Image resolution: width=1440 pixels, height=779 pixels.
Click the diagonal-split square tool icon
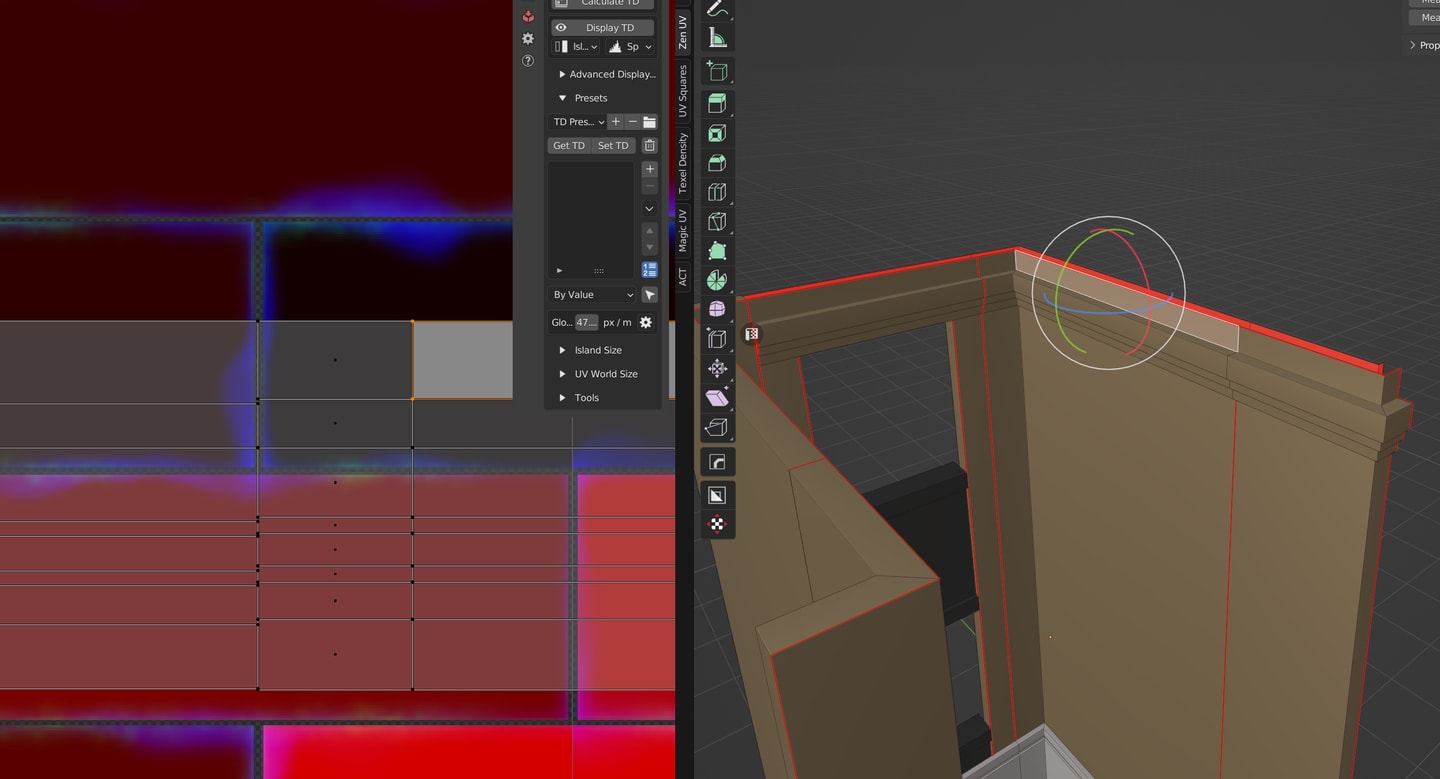[717, 495]
